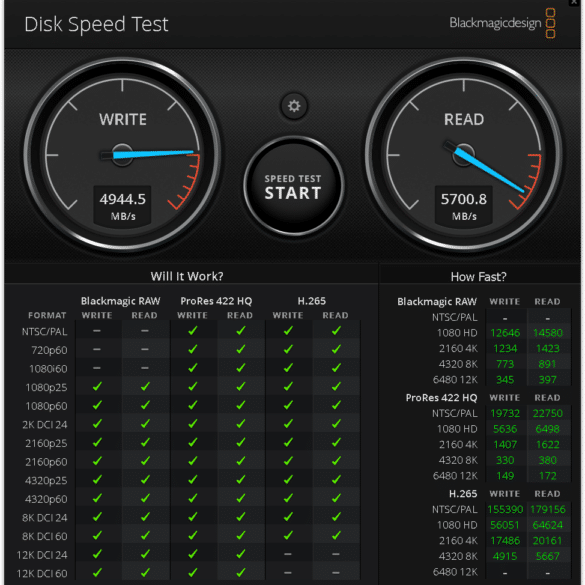Click the H.265 READ checkmark for 8K DCI 60
The height and width of the screenshot is (585, 585).
pyautogui.click(x=336, y=535)
